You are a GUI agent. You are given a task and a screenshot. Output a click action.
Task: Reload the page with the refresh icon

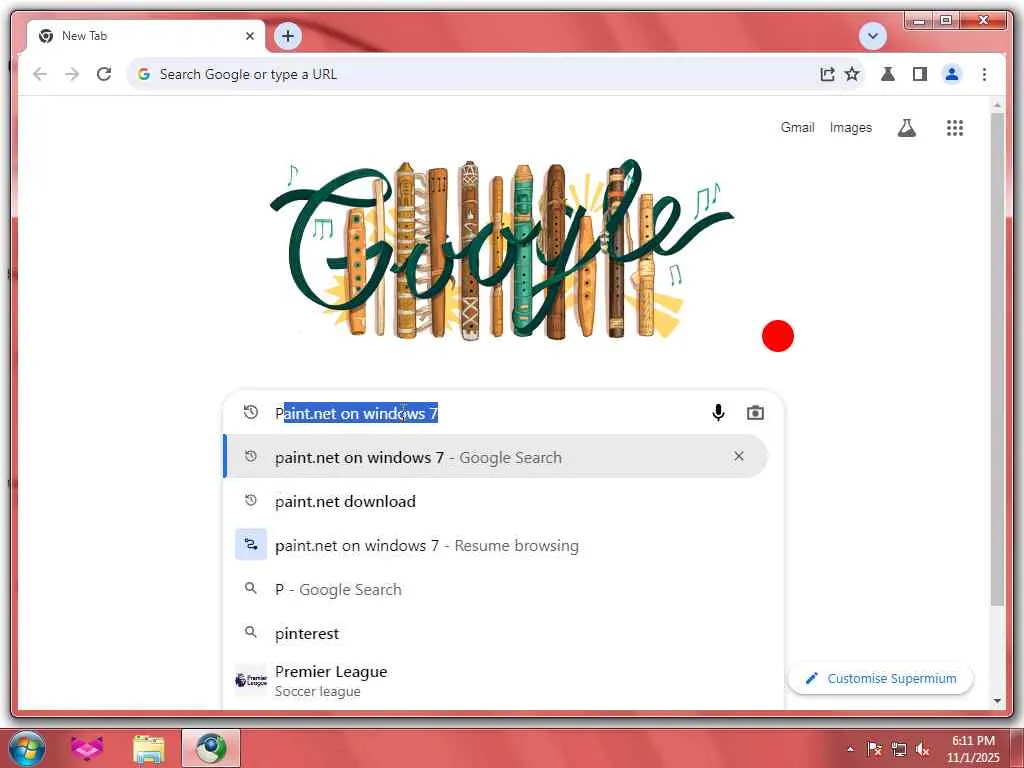104,74
